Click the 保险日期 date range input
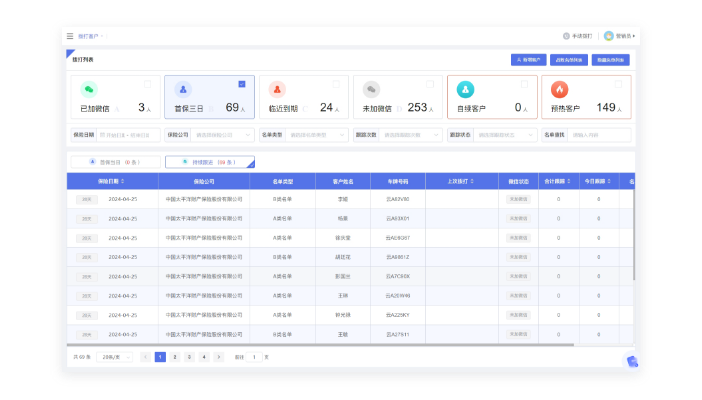This screenshot has width=702, height=400. [x=128, y=134]
